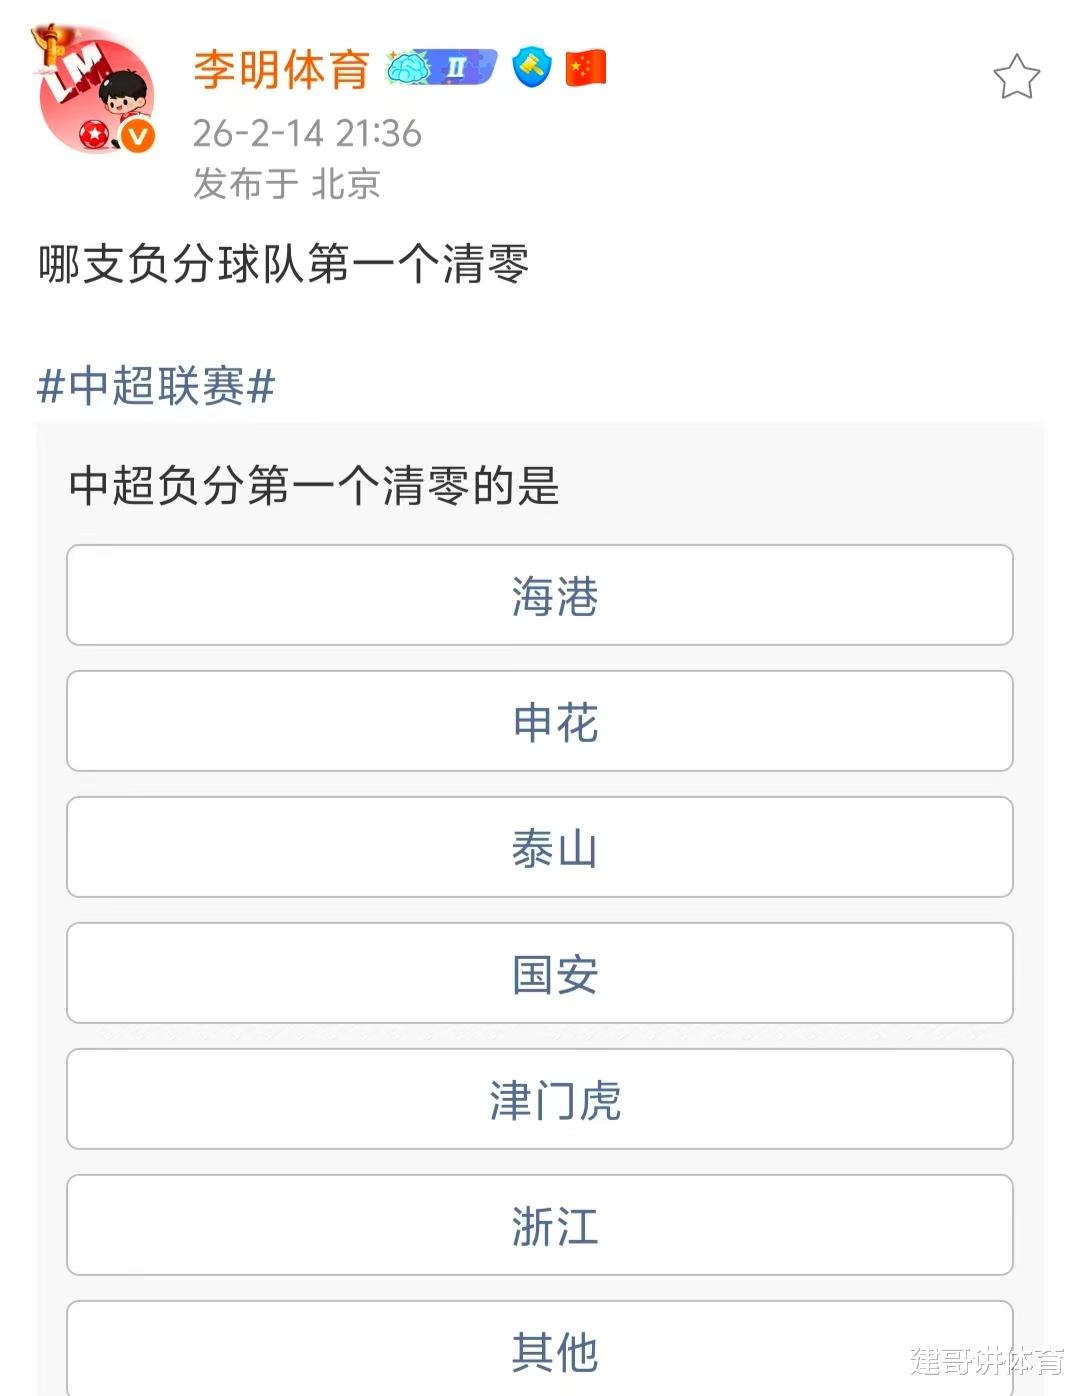1080x1396 pixels.
Task: Open the 李明体育 username link
Action: pyautogui.click(x=281, y=69)
